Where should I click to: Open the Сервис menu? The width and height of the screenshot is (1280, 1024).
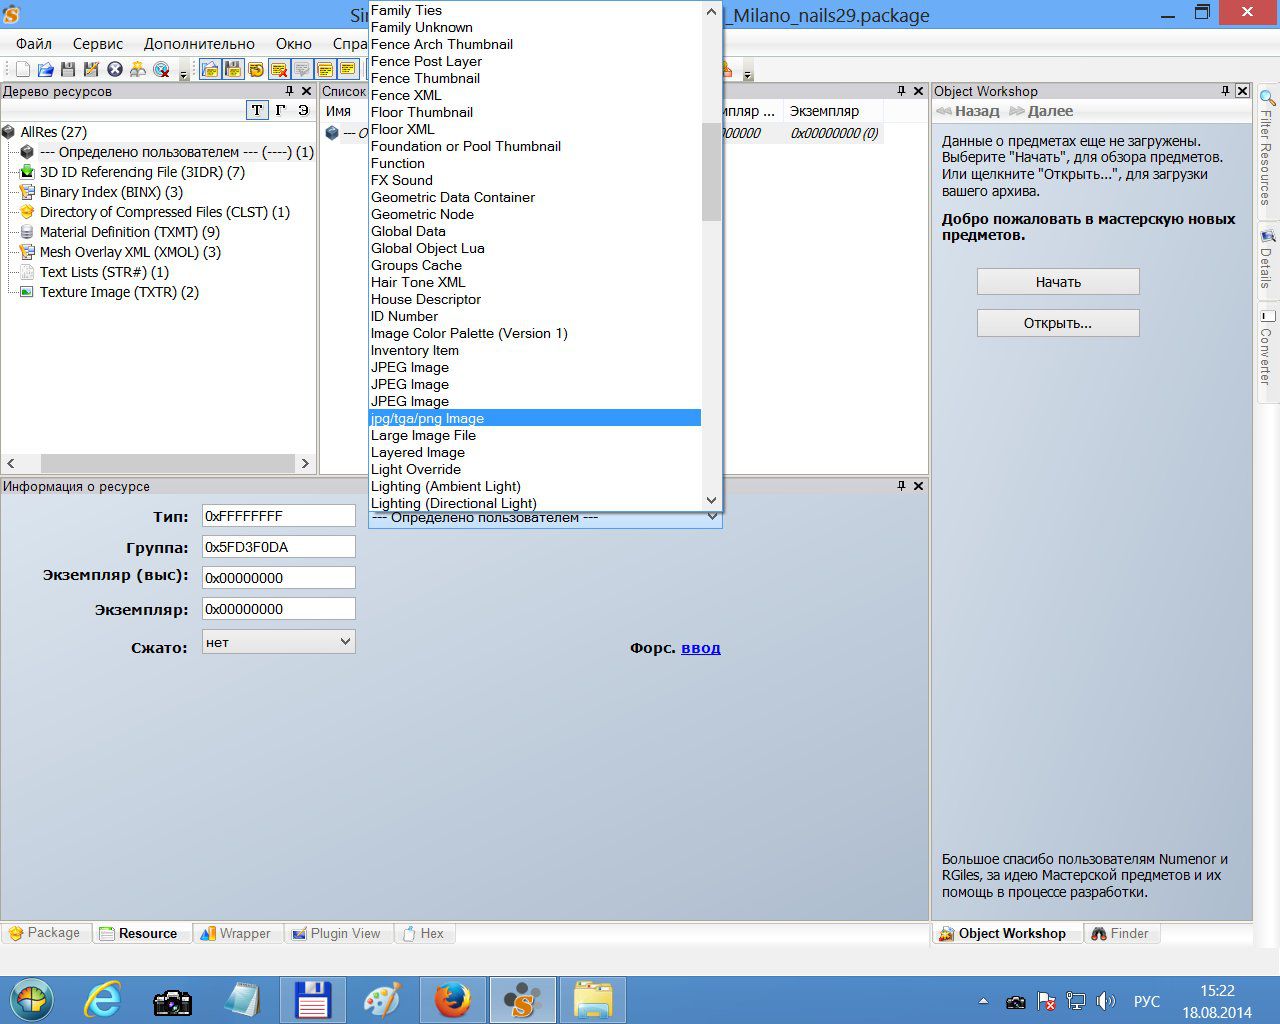(x=97, y=44)
